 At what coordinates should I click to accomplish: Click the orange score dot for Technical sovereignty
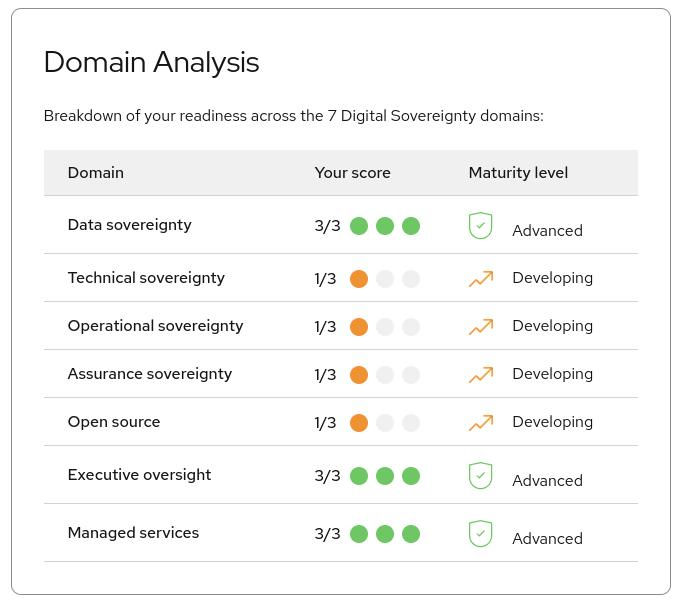tap(359, 279)
